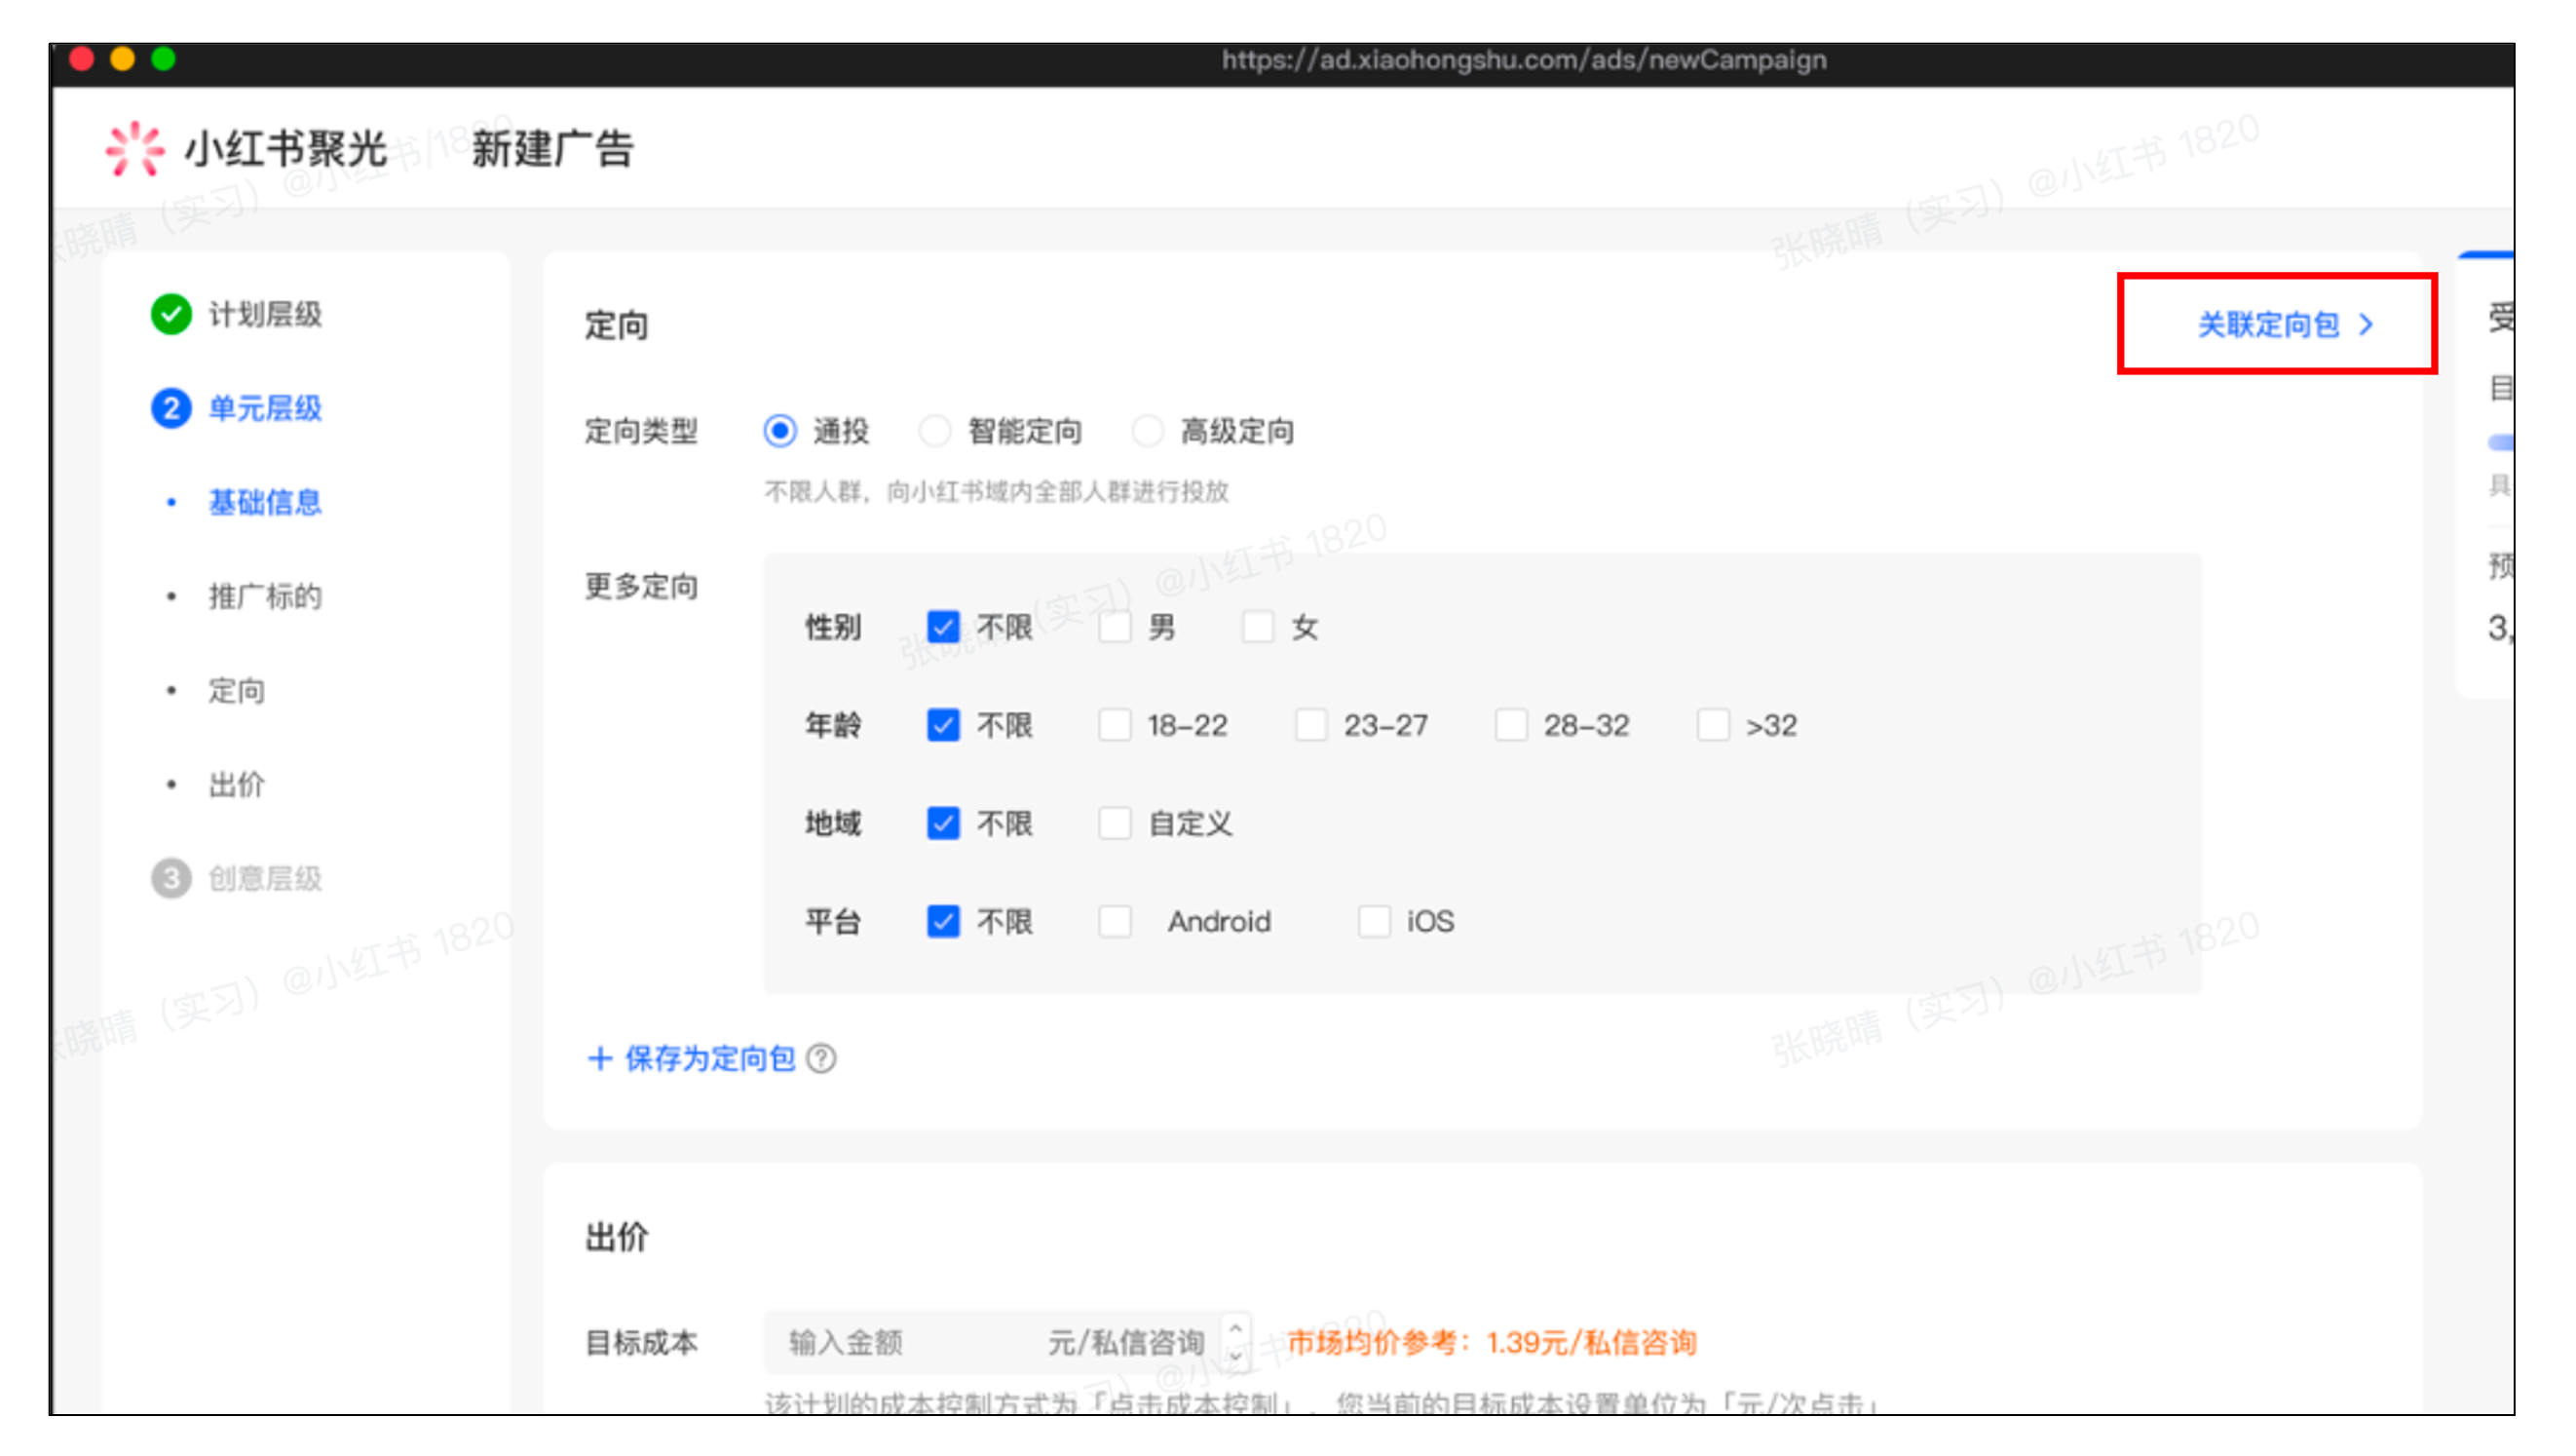Click the 不限人群 description text
The image size is (2576, 1456).
[996, 491]
